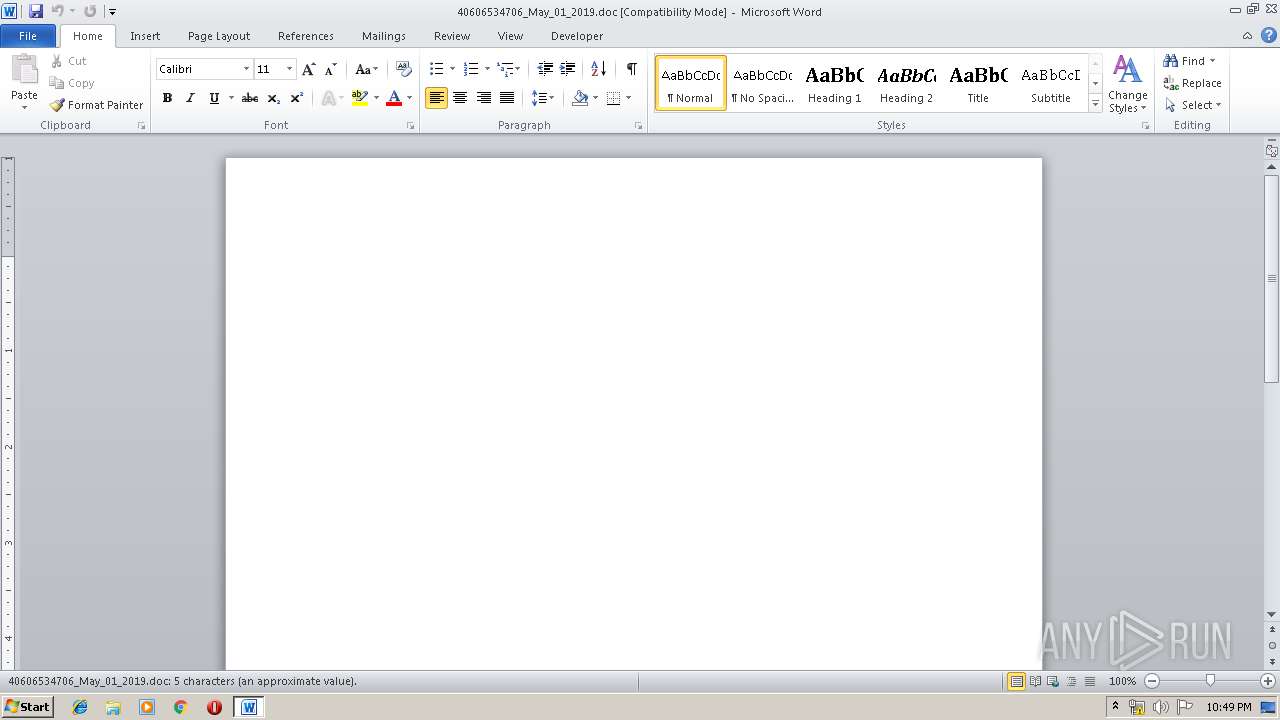The height and width of the screenshot is (720, 1280).
Task: Switch to the References tab
Action: (x=306, y=36)
